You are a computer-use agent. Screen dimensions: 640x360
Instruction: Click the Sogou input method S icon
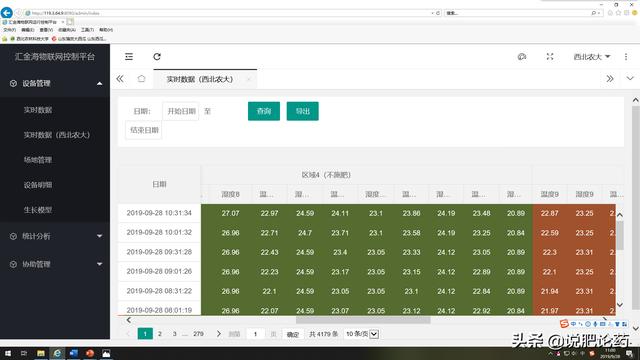tap(564, 324)
